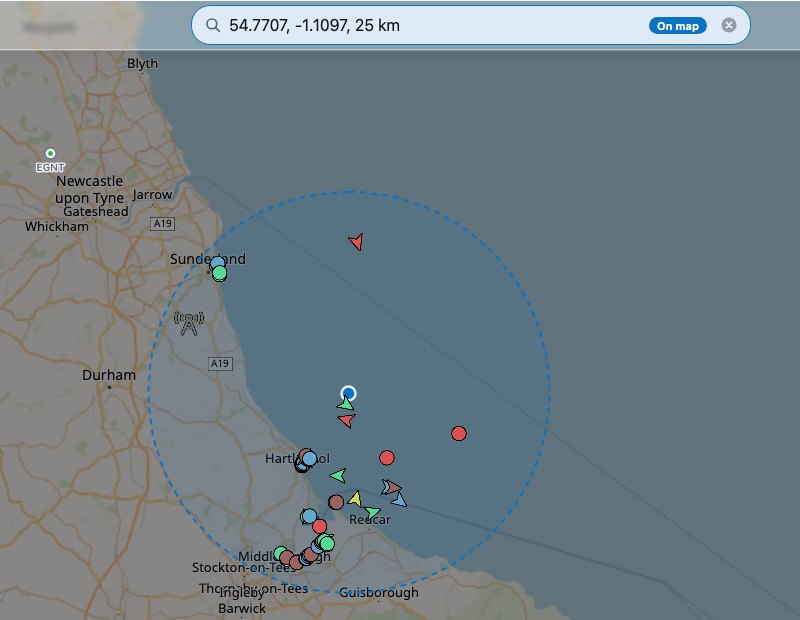Viewport: 800px width, 620px height.
Task: Click the radio antenna station icon
Action: [x=189, y=324]
